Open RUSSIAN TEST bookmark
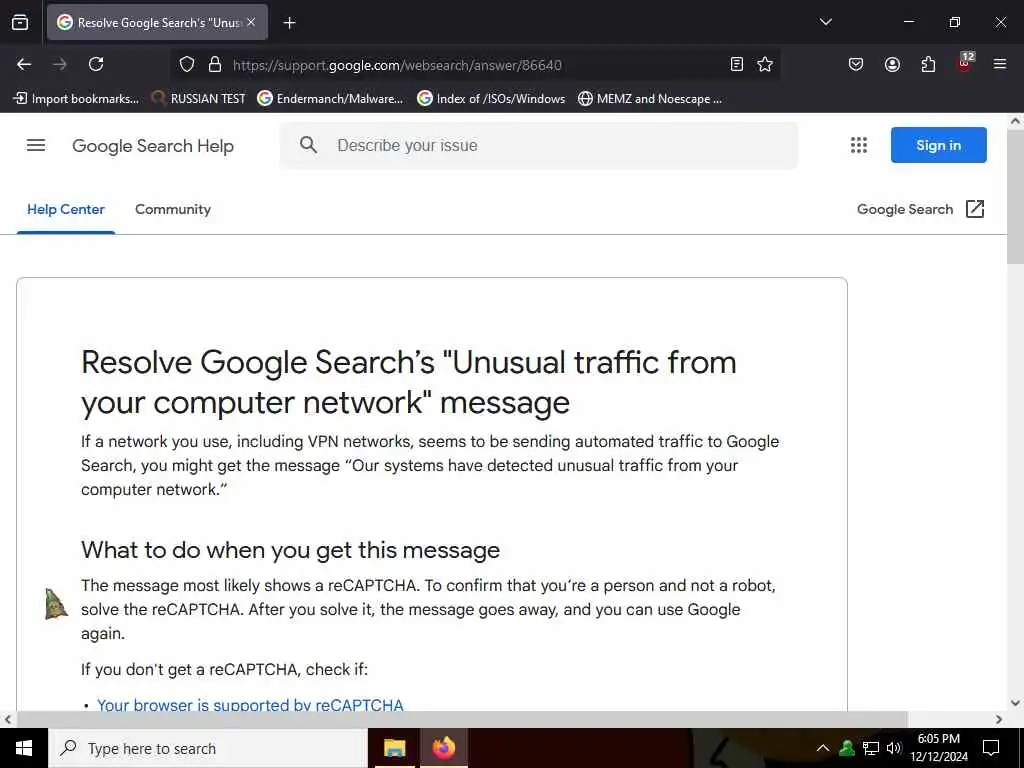 (x=198, y=99)
